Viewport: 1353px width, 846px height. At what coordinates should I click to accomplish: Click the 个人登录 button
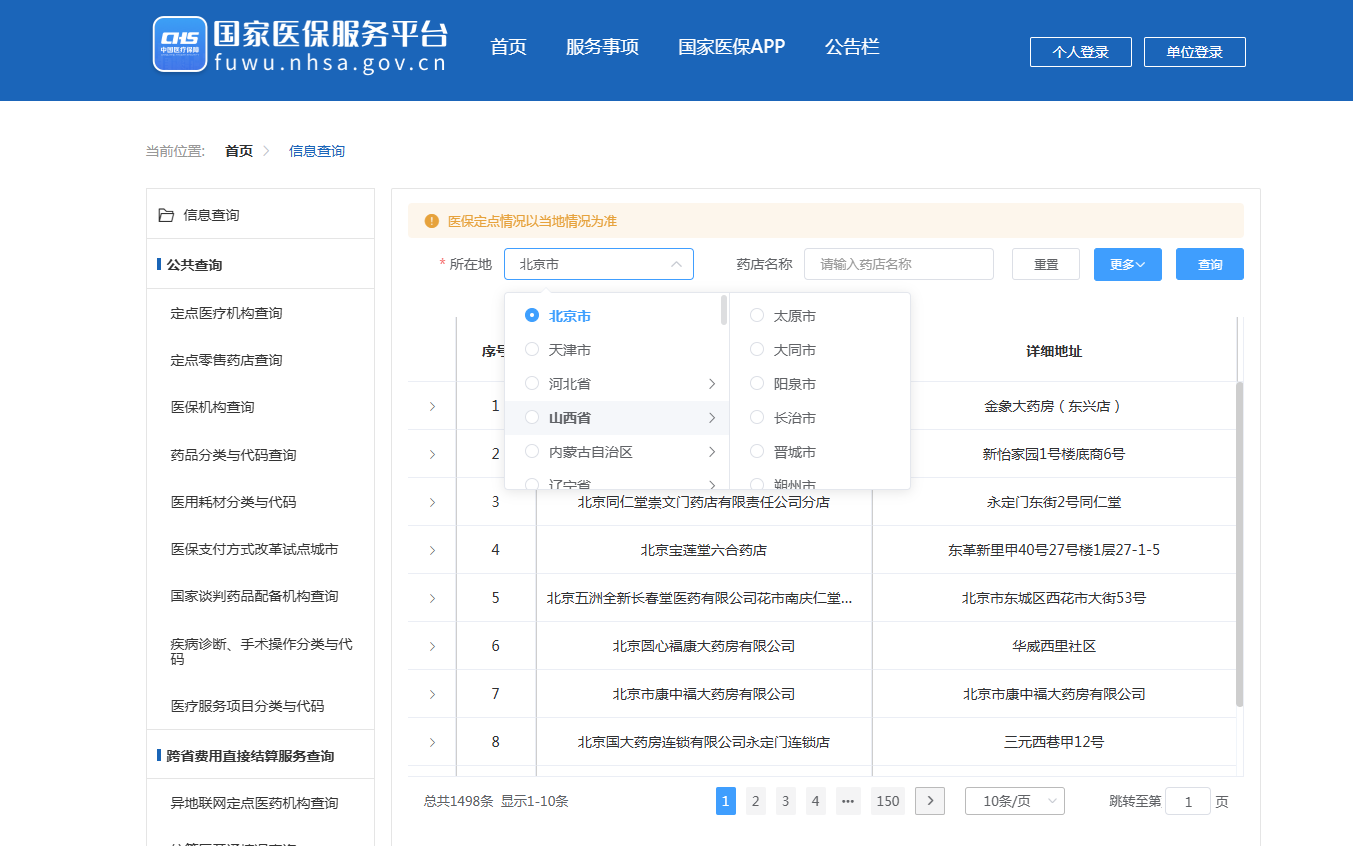[1080, 52]
